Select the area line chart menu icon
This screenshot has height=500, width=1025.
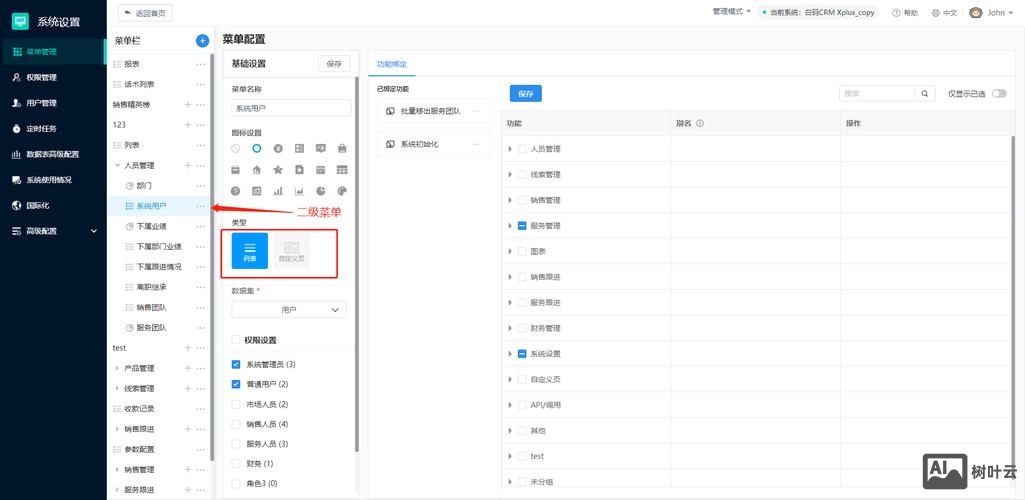(x=299, y=191)
